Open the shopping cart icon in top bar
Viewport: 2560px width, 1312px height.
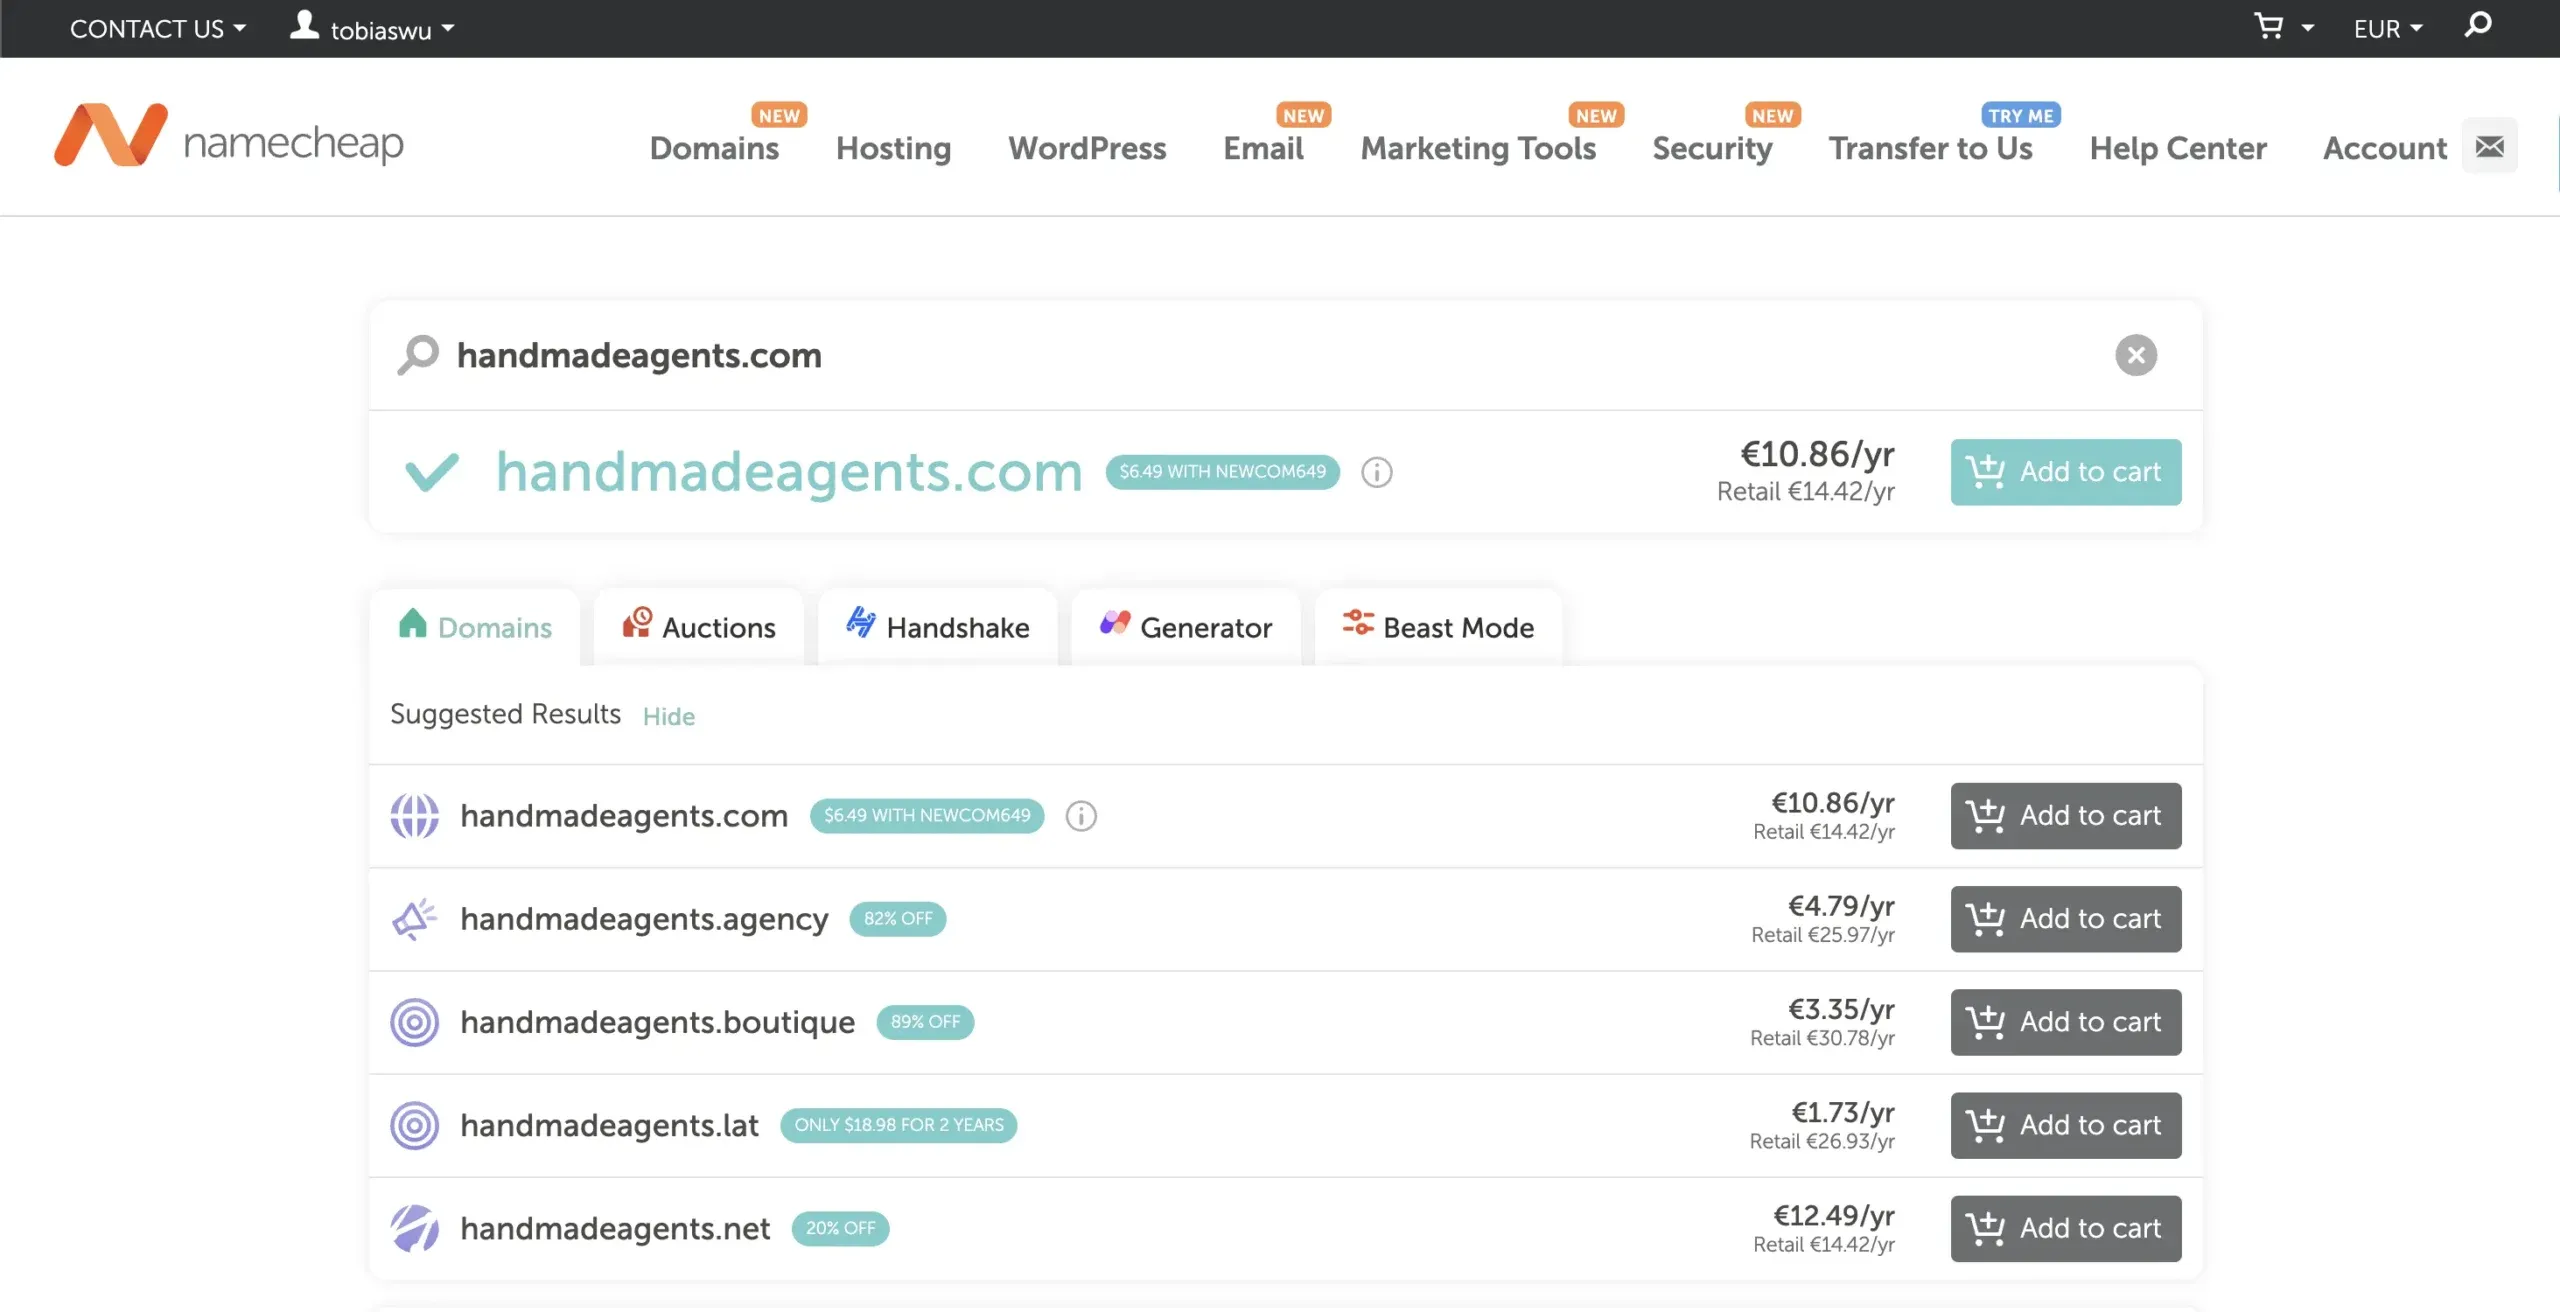(2269, 26)
